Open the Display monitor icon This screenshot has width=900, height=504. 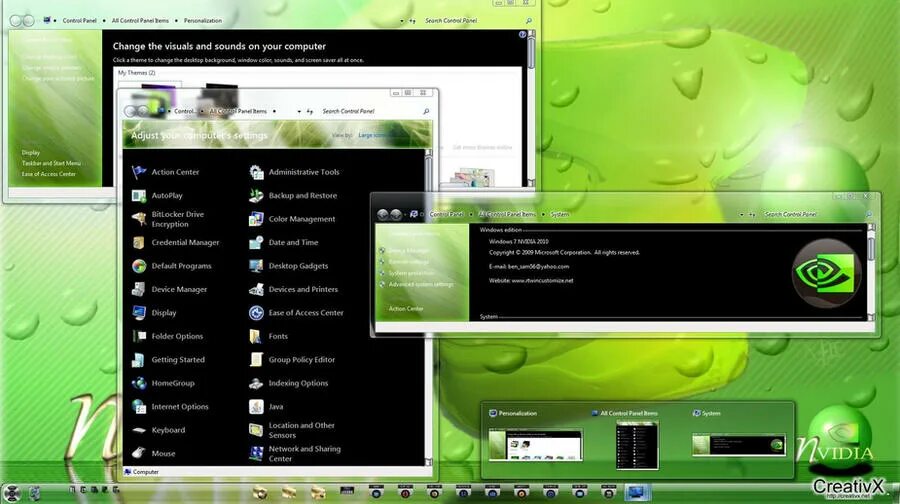(139, 313)
